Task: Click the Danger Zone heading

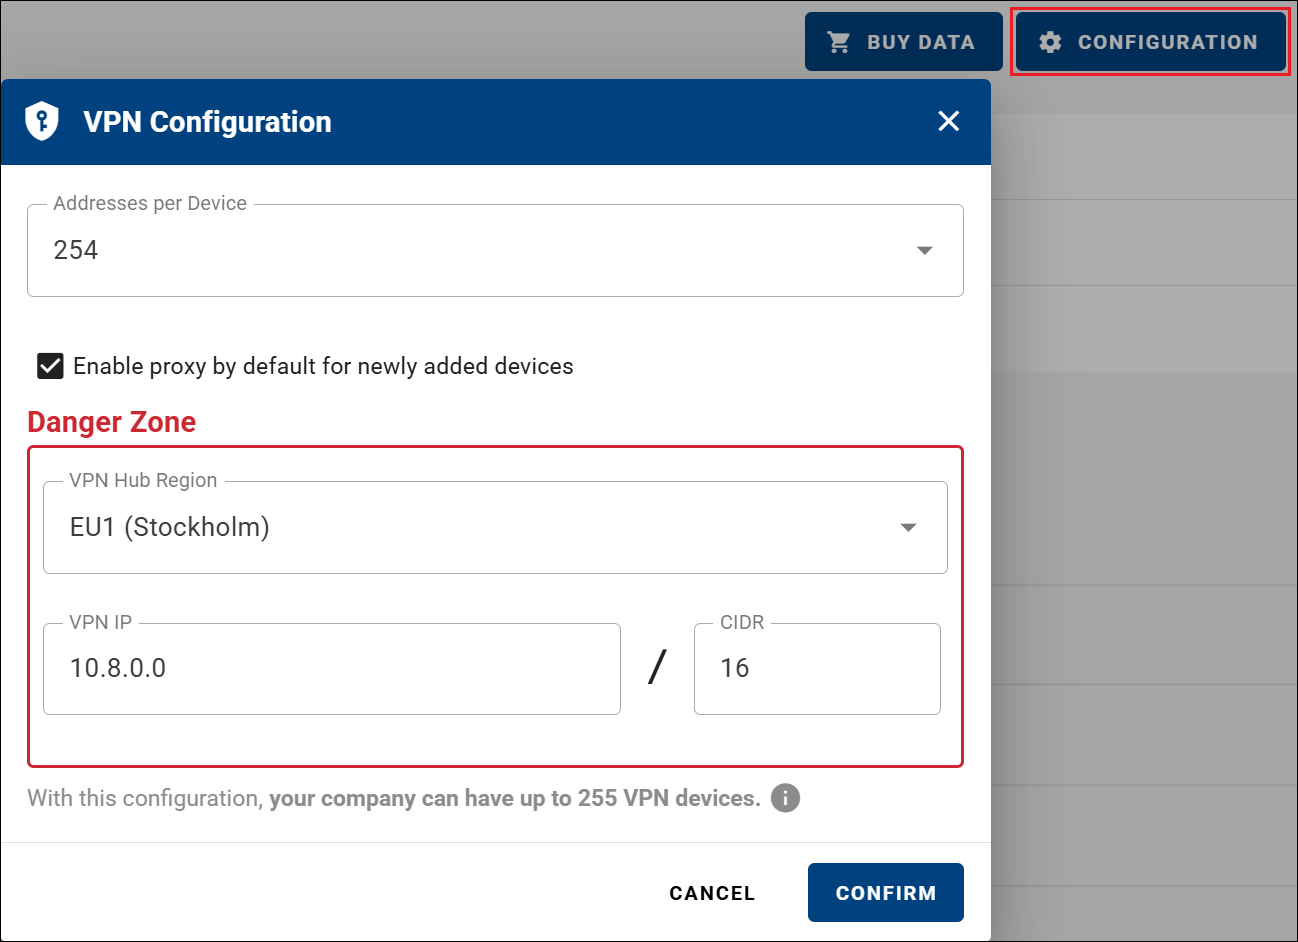Action: click(112, 422)
